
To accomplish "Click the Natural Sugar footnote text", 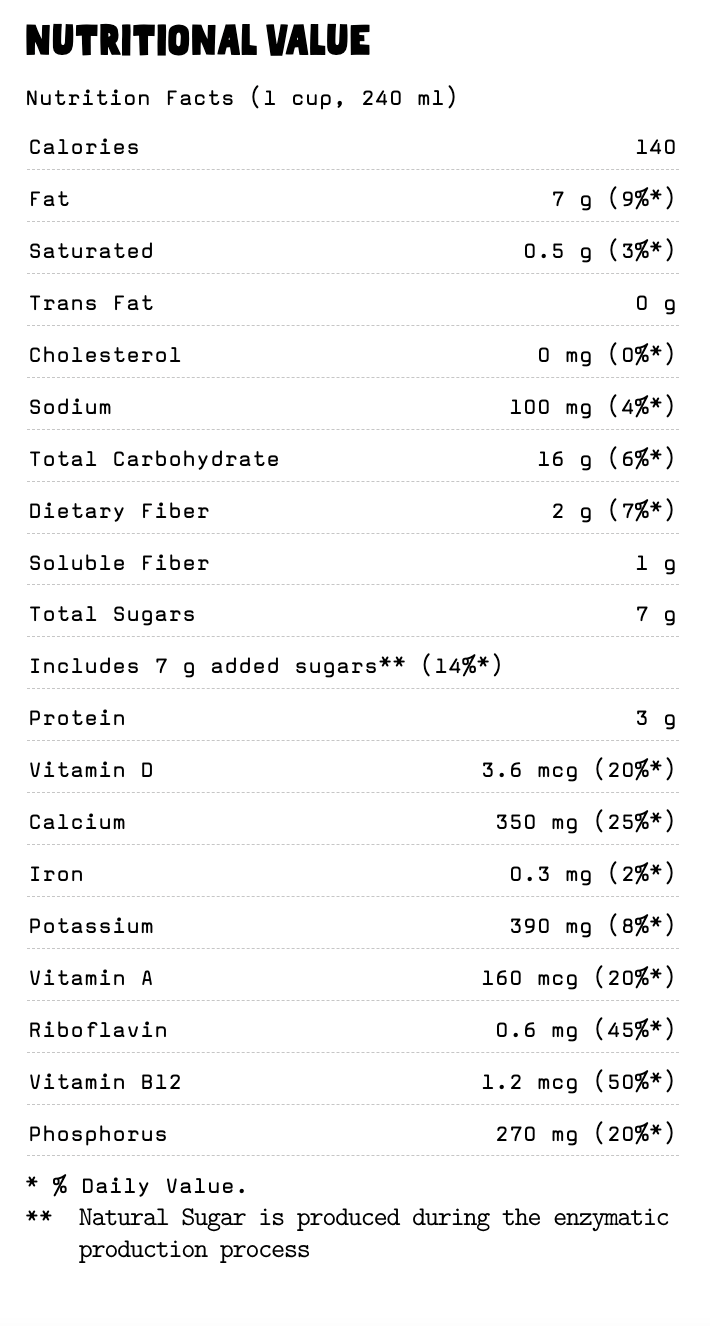I will point(374,1233).
